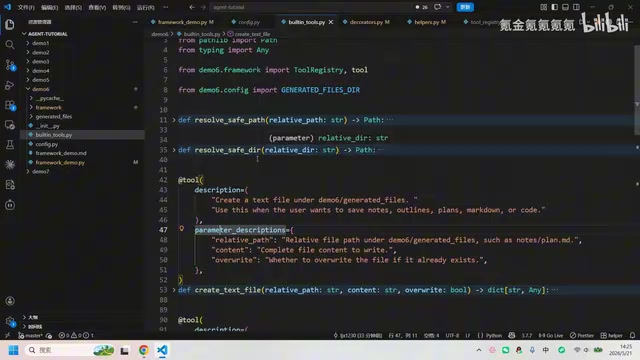Open the master git branch indicator
This screenshot has width=640, height=360.
point(31,335)
